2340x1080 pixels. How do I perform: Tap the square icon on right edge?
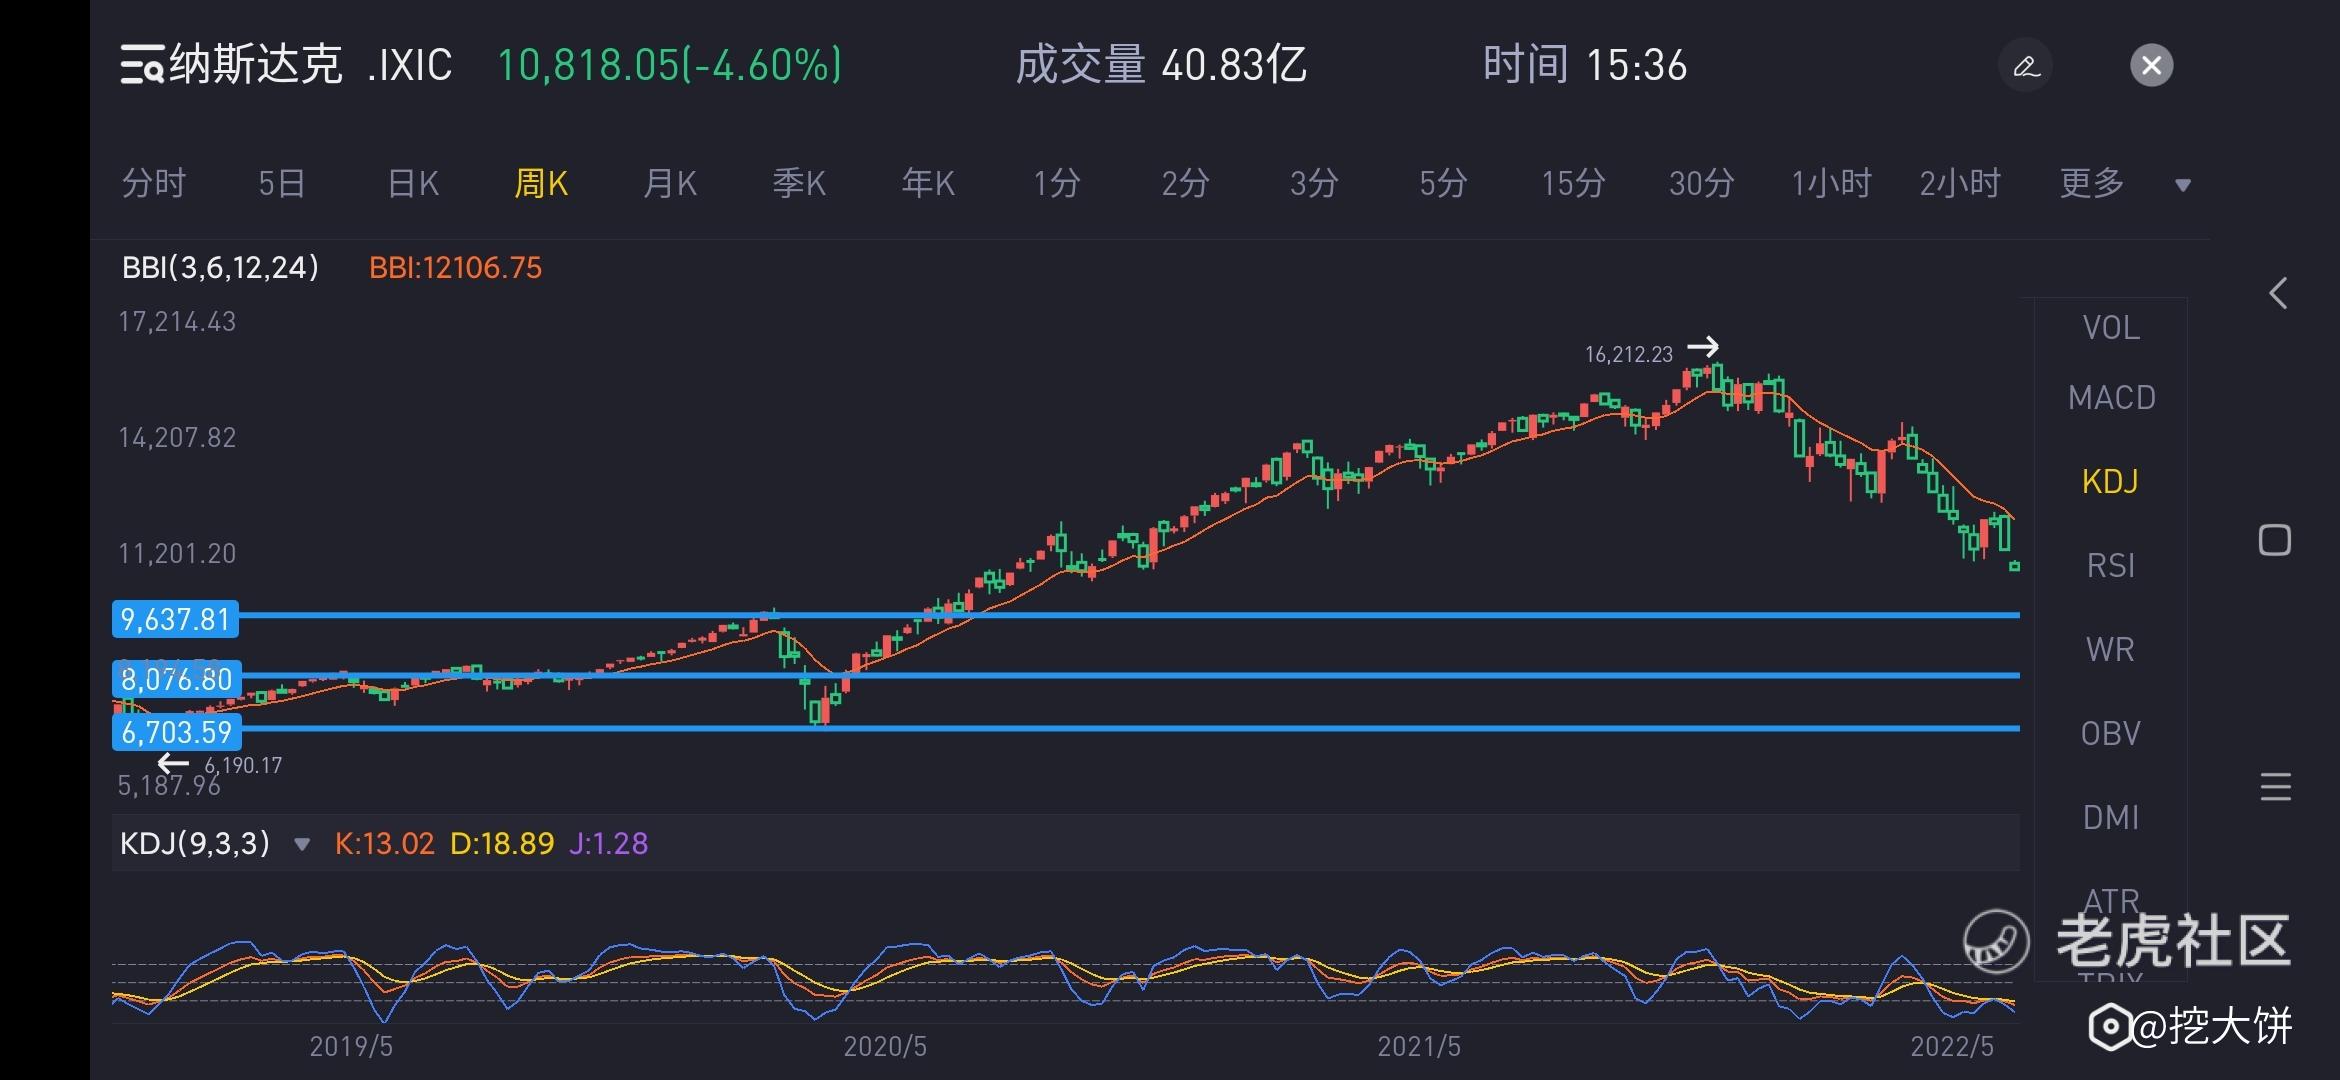tap(2275, 540)
